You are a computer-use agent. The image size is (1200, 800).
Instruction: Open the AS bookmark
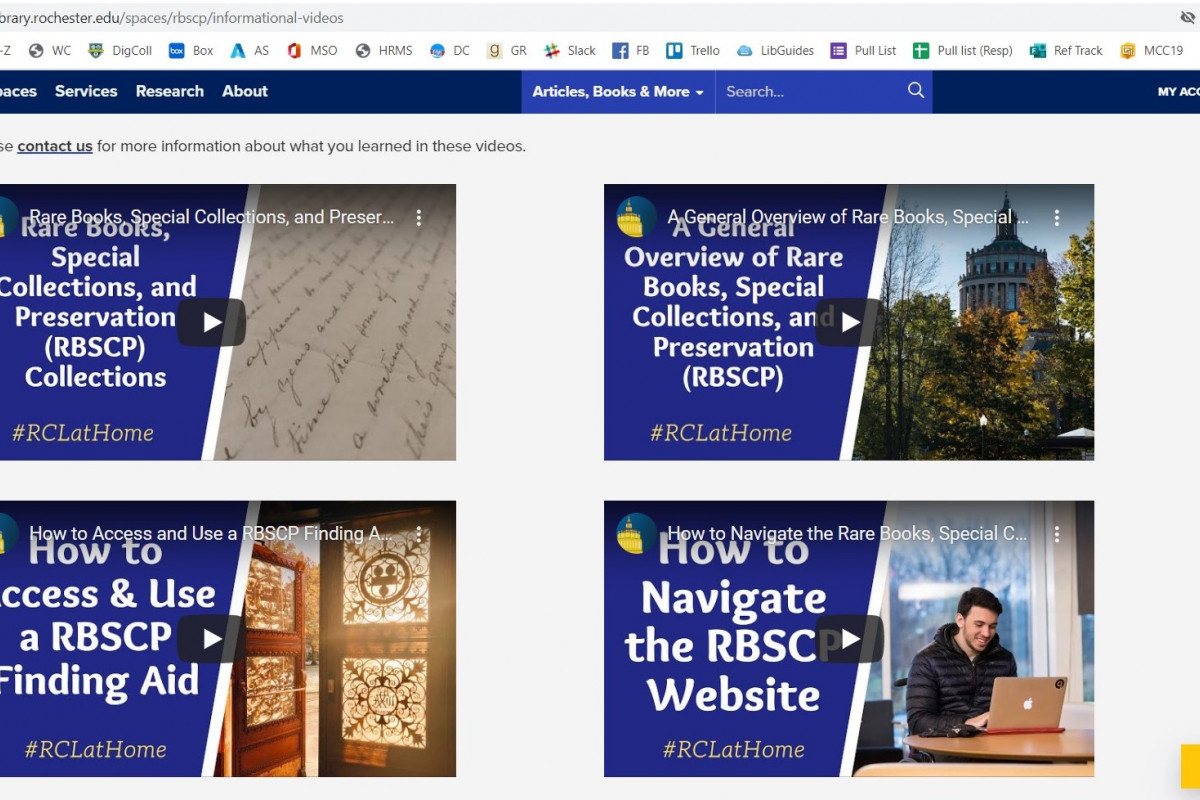249,51
